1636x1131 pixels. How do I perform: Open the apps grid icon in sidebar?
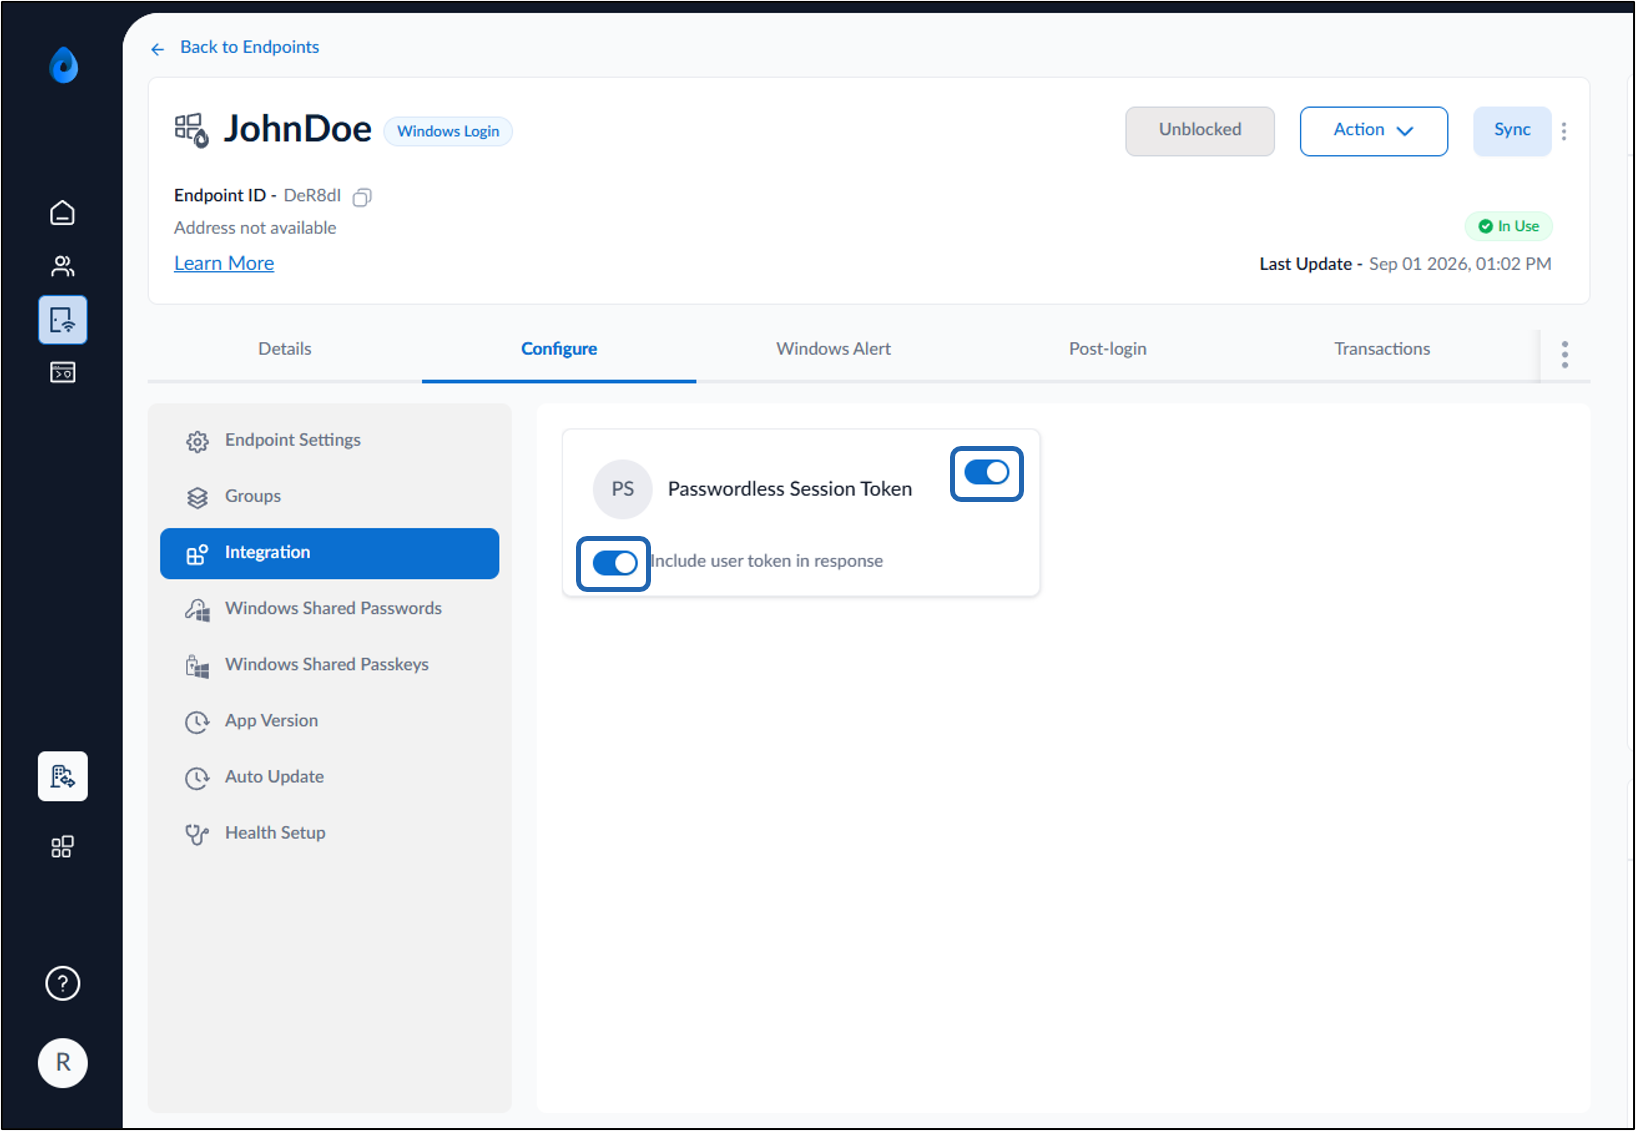click(x=62, y=847)
